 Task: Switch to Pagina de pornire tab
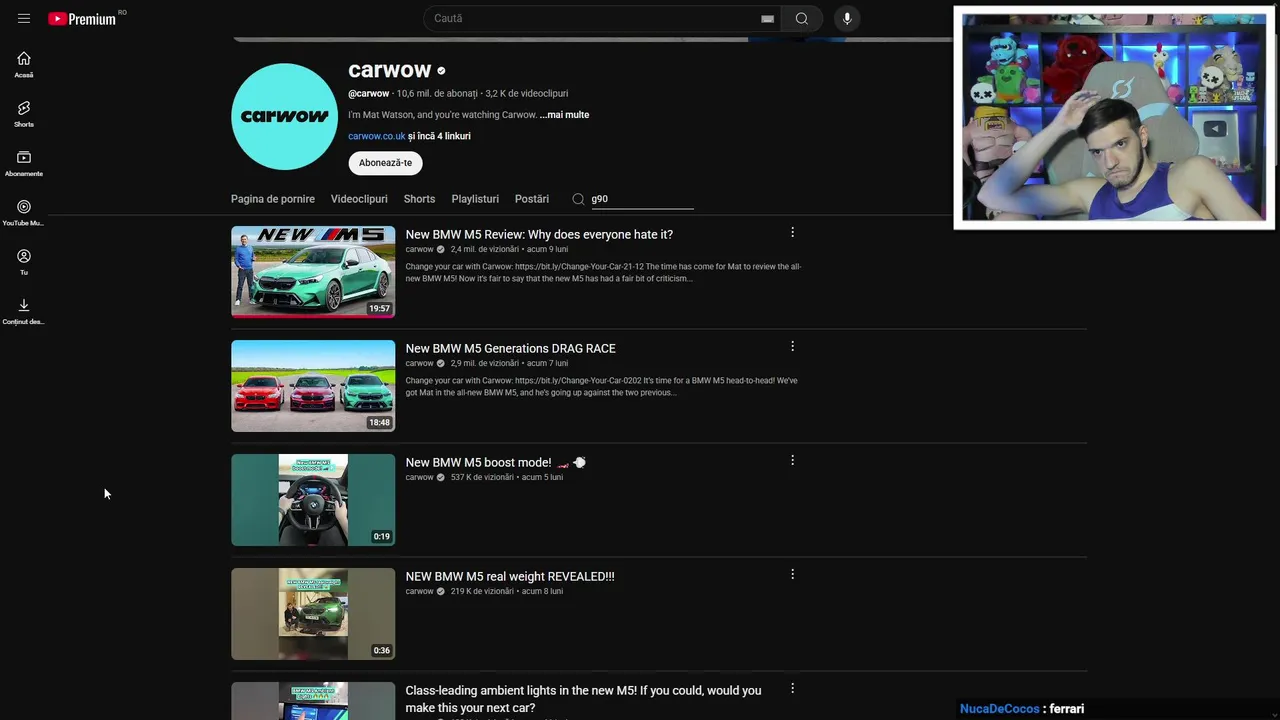tap(273, 199)
